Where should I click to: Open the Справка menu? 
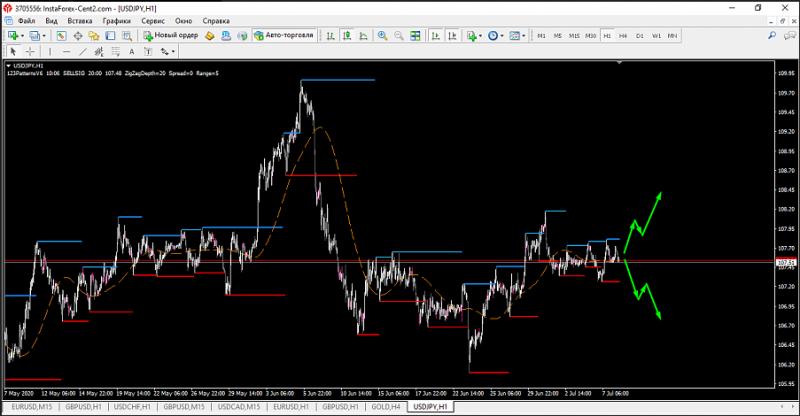click(x=216, y=21)
